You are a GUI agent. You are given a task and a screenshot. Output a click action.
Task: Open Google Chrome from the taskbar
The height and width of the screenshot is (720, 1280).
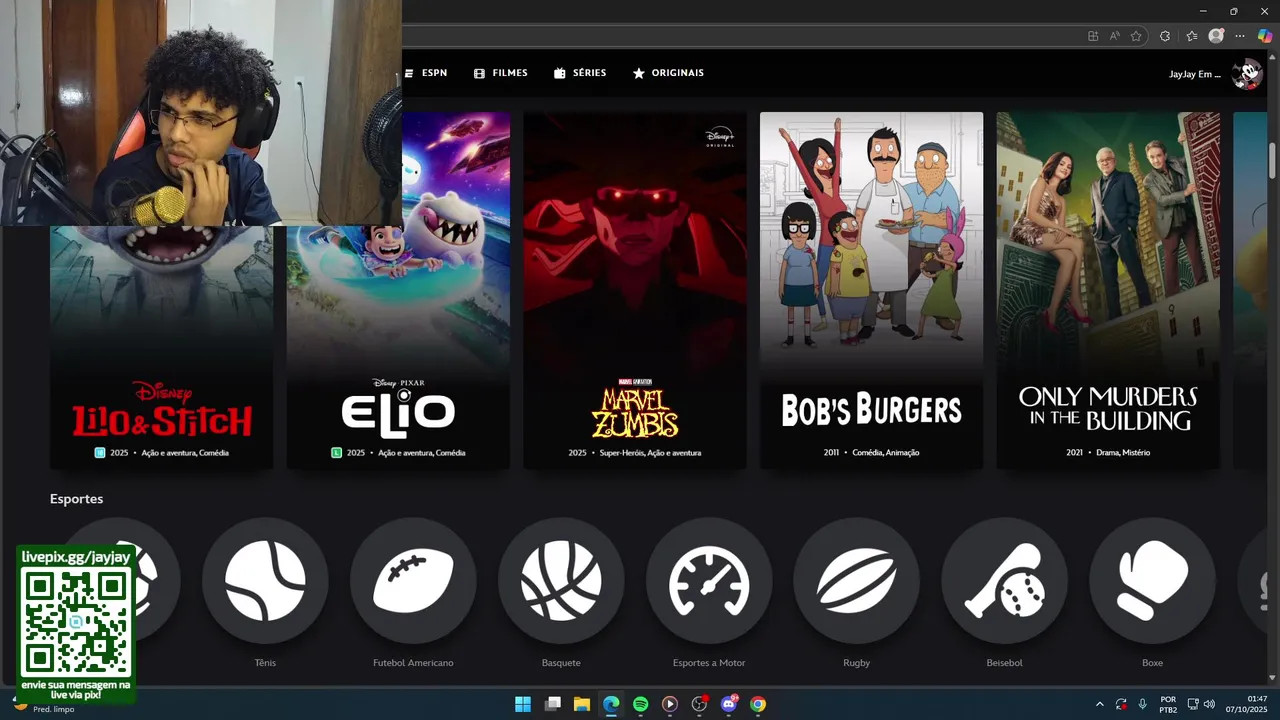coord(758,704)
